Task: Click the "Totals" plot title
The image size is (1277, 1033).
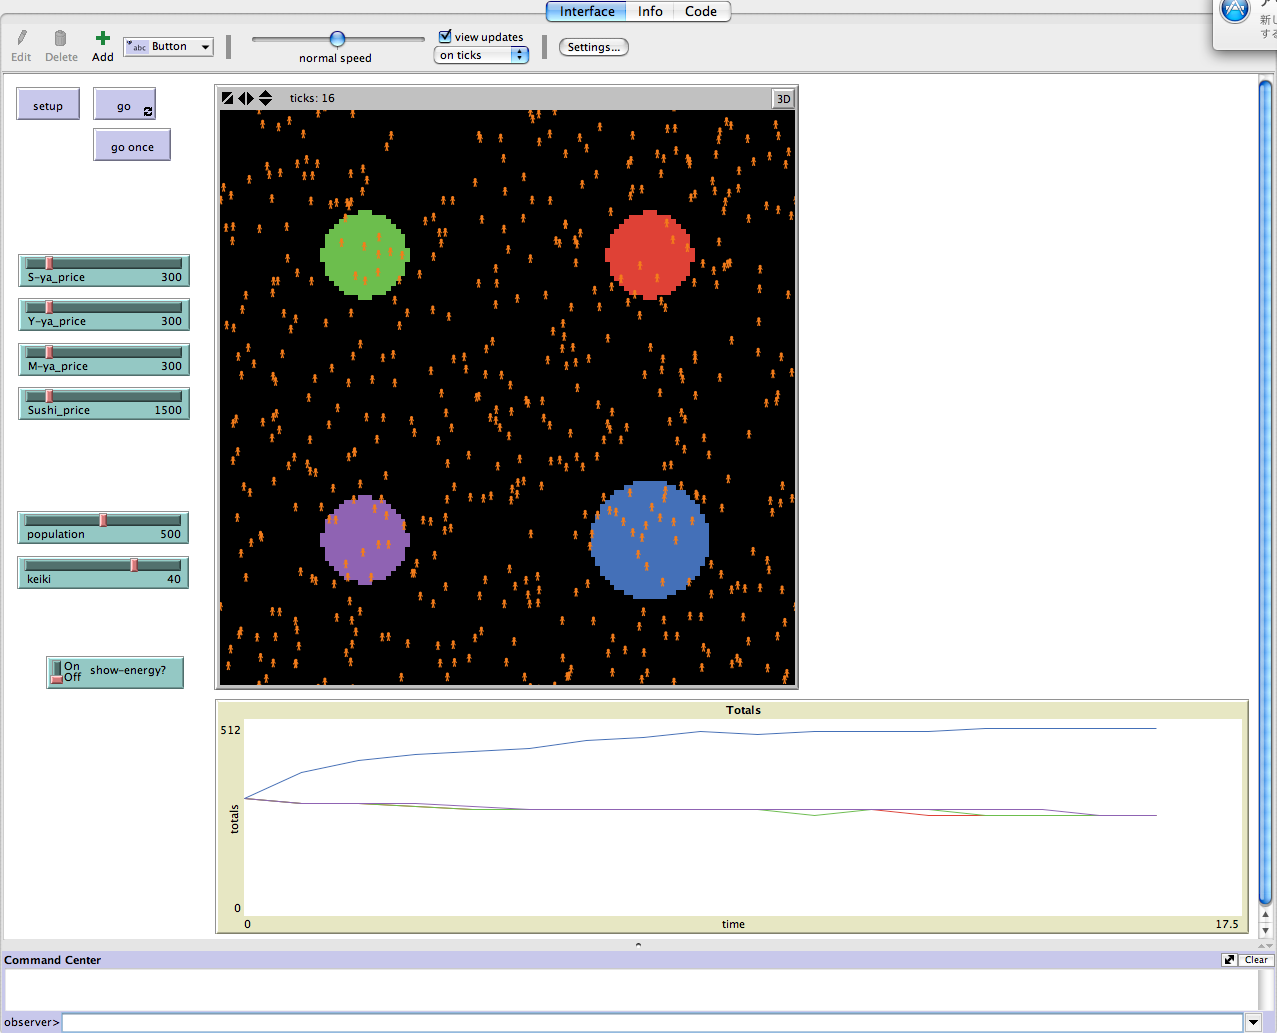Action: [743, 710]
